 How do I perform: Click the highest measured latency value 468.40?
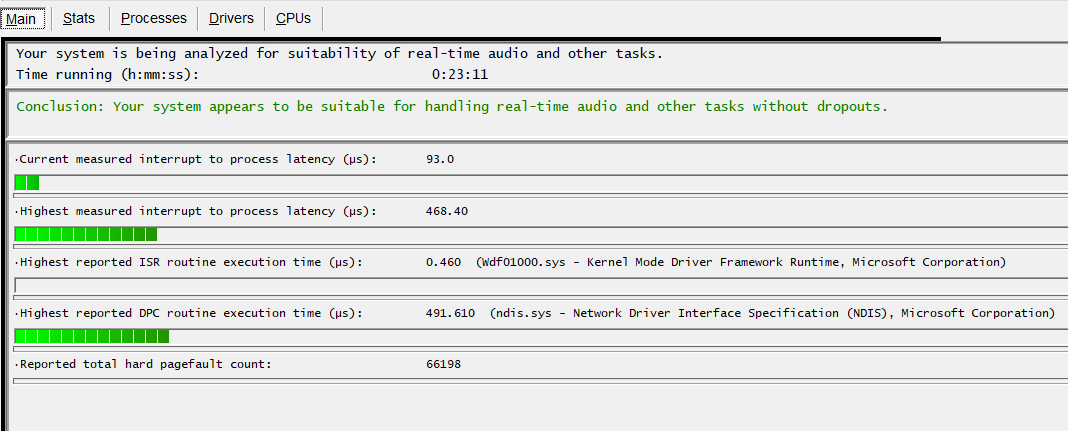click(447, 211)
